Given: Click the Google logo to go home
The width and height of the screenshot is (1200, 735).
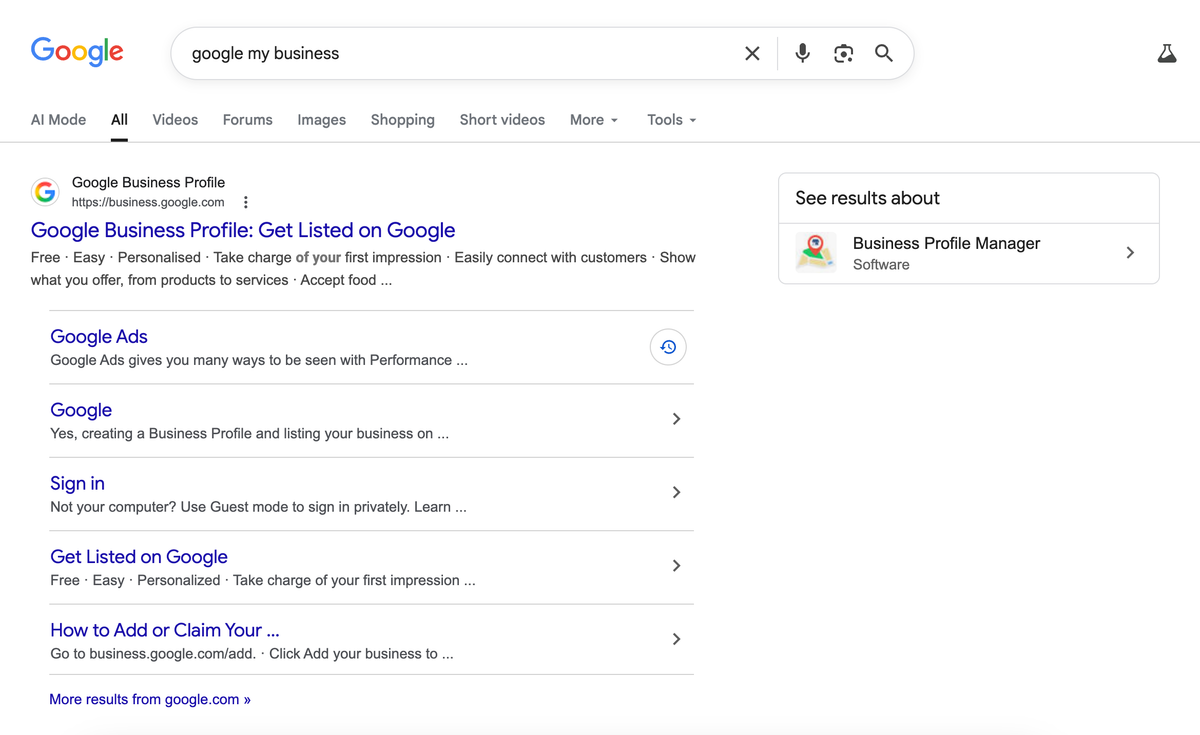Looking at the screenshot, I should (x=77, y=52).
